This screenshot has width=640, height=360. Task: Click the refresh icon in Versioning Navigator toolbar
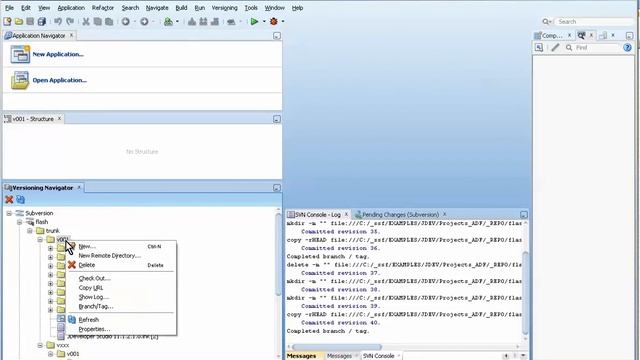(x=20, y=200)
